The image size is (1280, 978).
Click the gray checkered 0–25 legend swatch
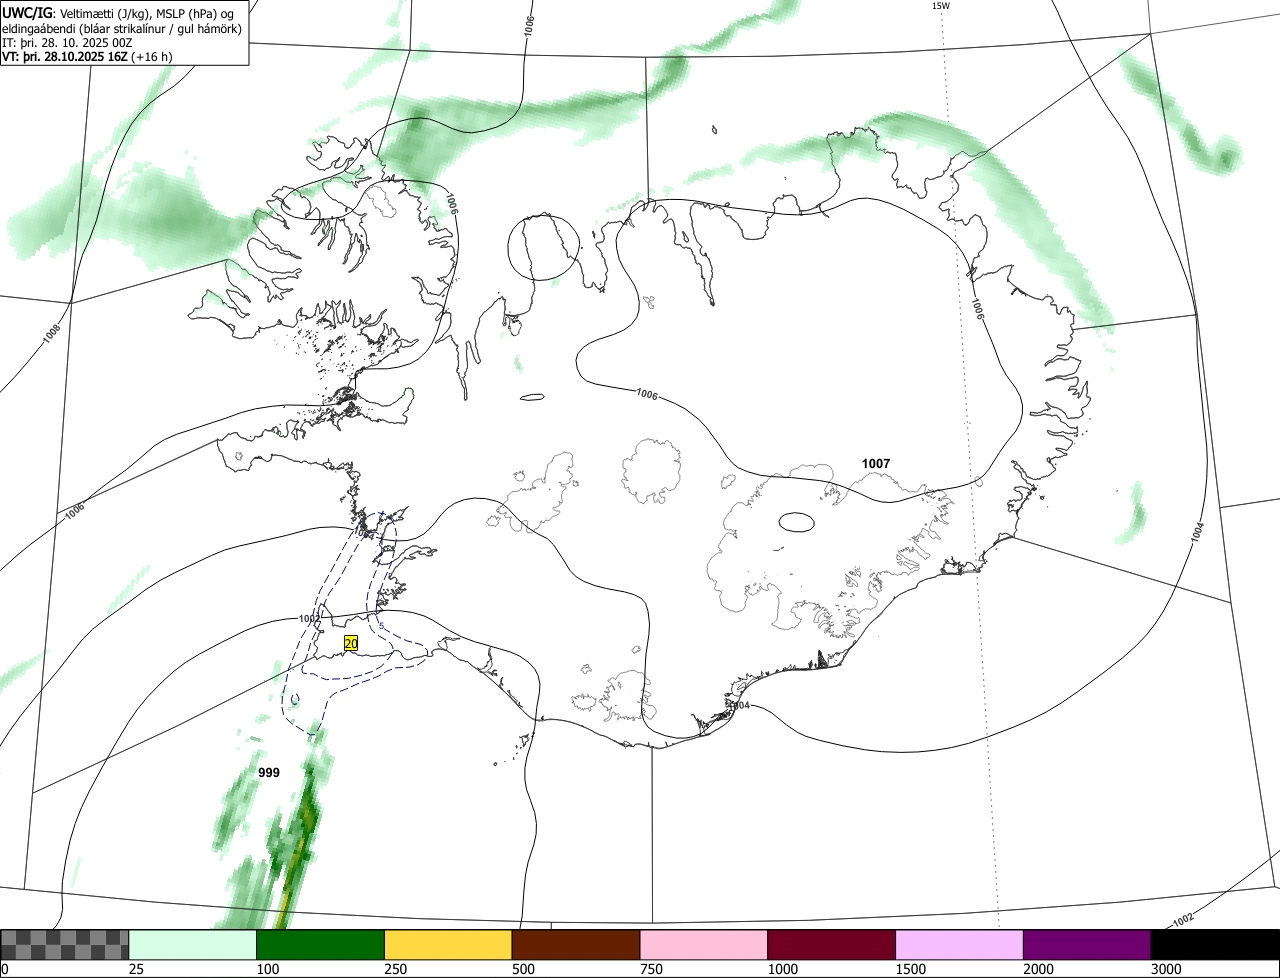(x=65, y=945)
